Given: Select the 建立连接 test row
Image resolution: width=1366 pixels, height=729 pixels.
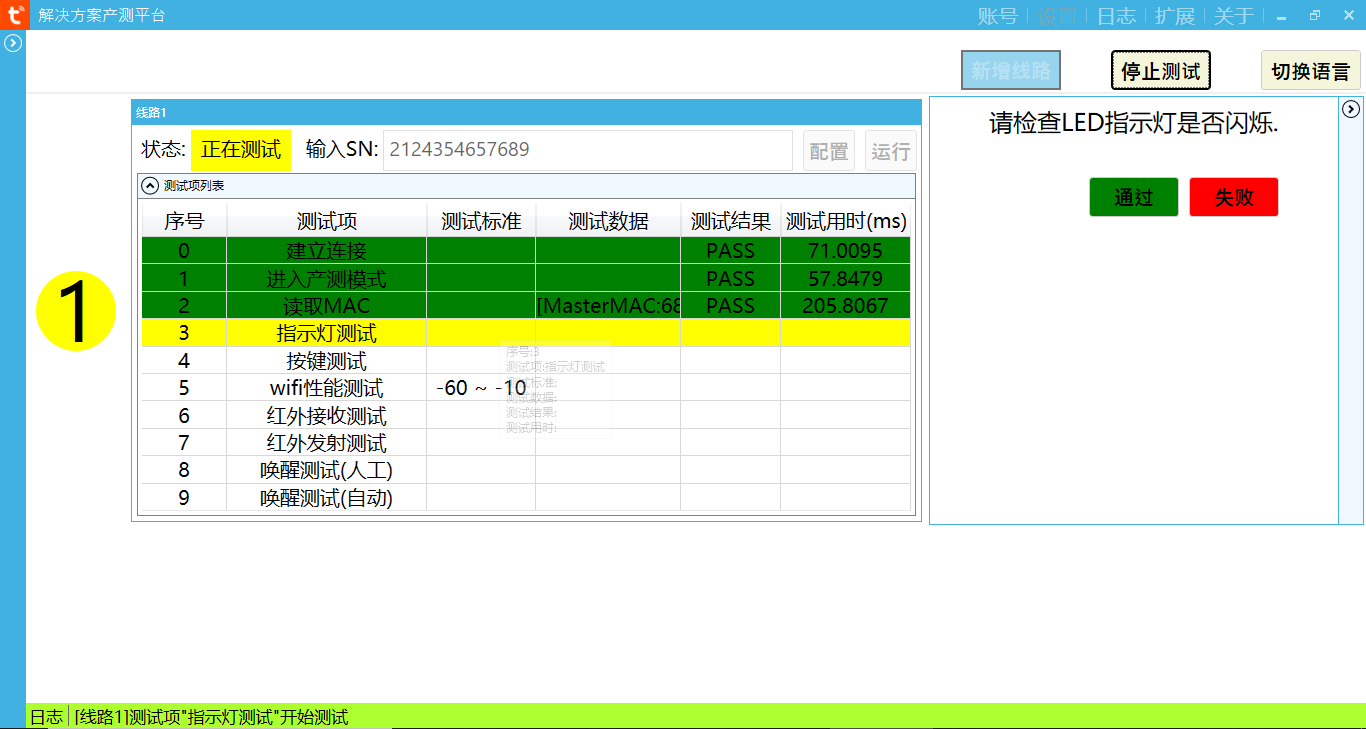Looking at the screenshot, I should click(326, 250).
